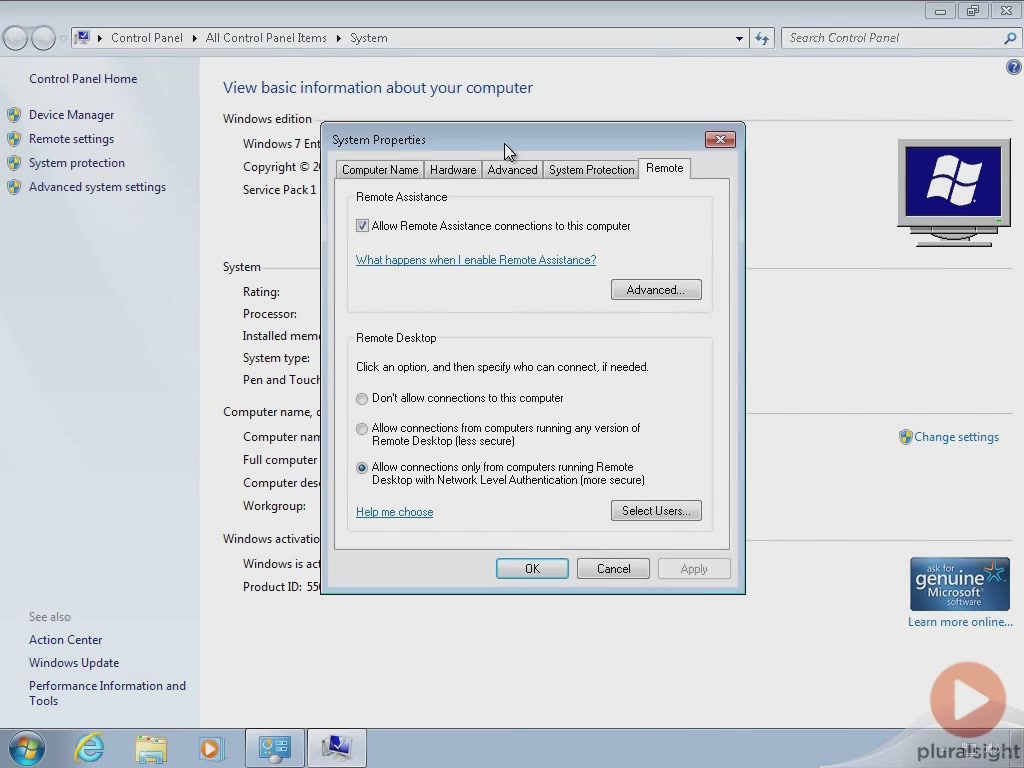The width and height of the screenshot is (1024, 768).
Task: Switch to the Hardware tab
Action: pos(453,170)
